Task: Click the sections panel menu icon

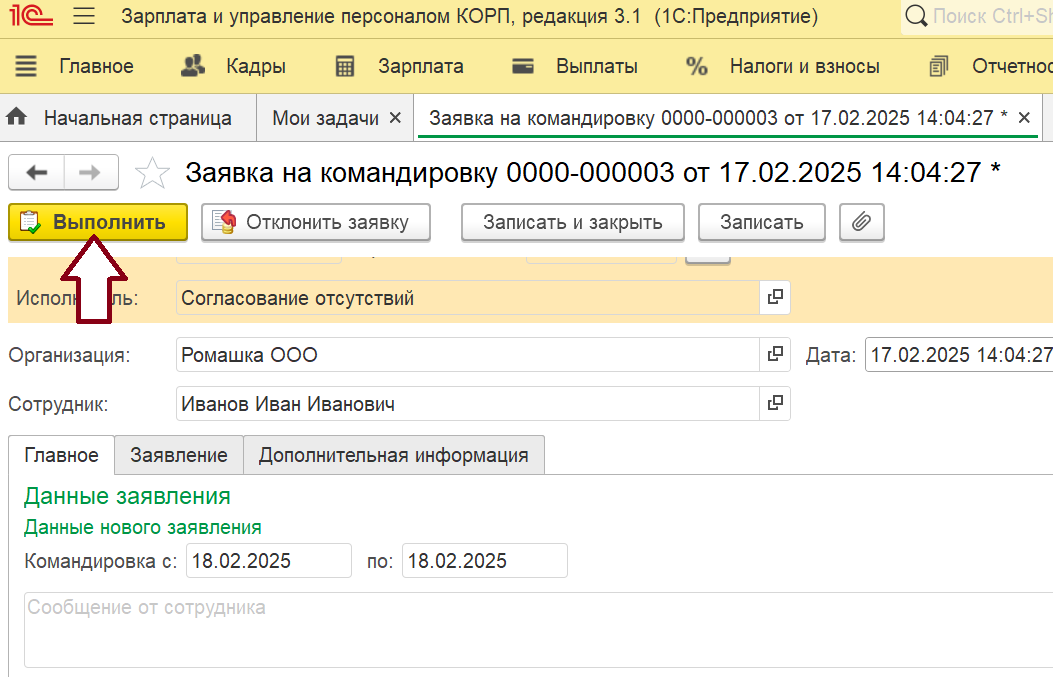Action: [x=26, y=67]
